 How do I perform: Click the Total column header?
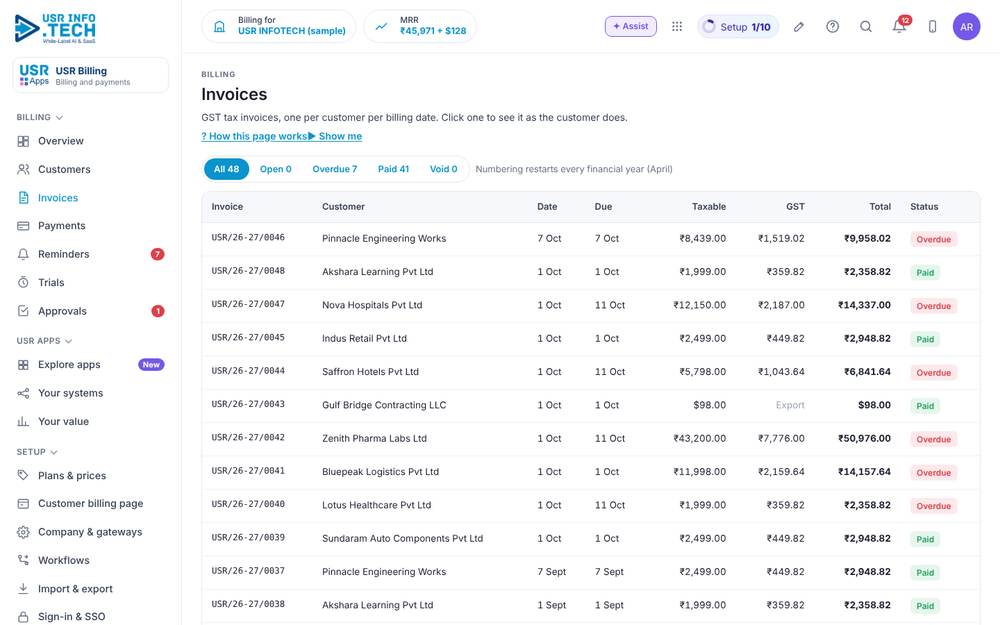coord(879,207)
